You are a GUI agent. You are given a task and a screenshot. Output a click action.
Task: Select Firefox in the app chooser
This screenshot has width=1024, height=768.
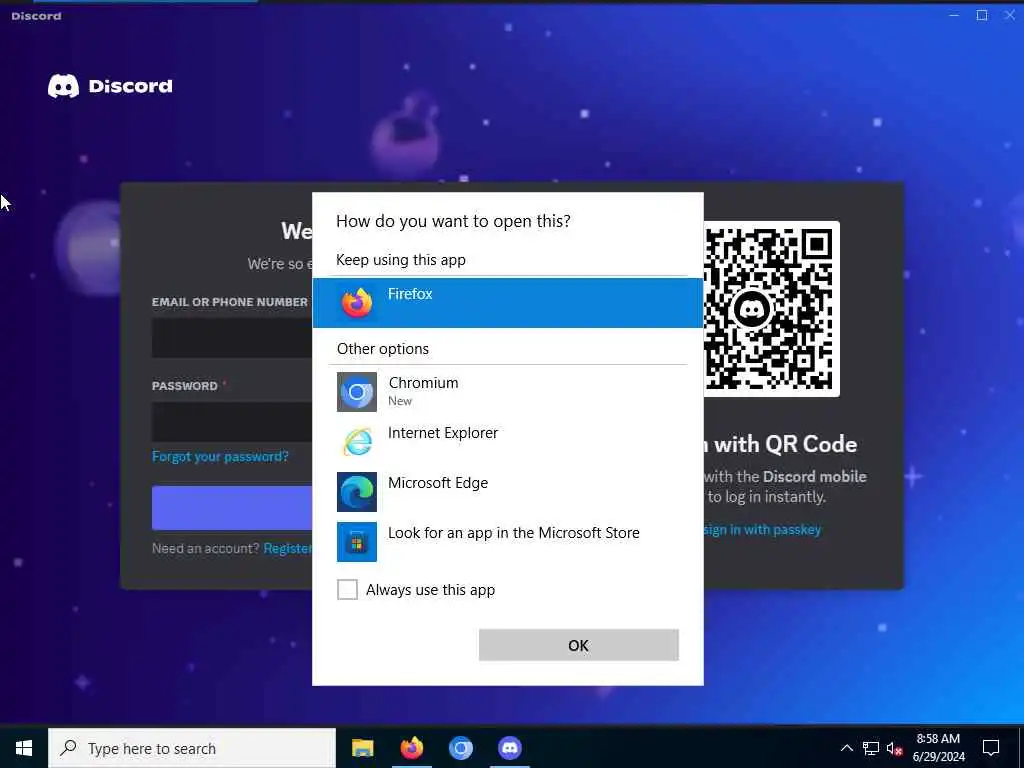[507, 302]
